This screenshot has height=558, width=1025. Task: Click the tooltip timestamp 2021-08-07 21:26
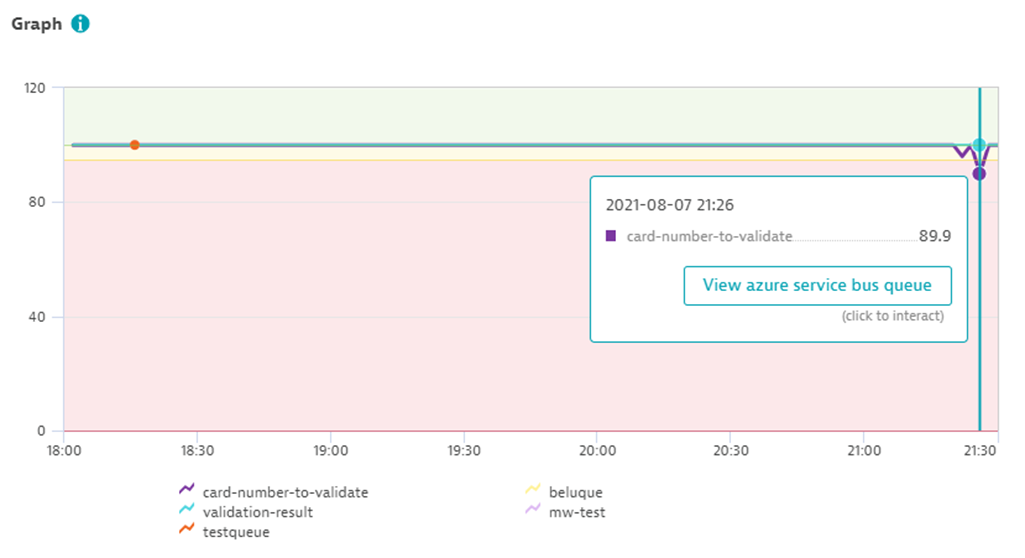[x=669, y=205]
